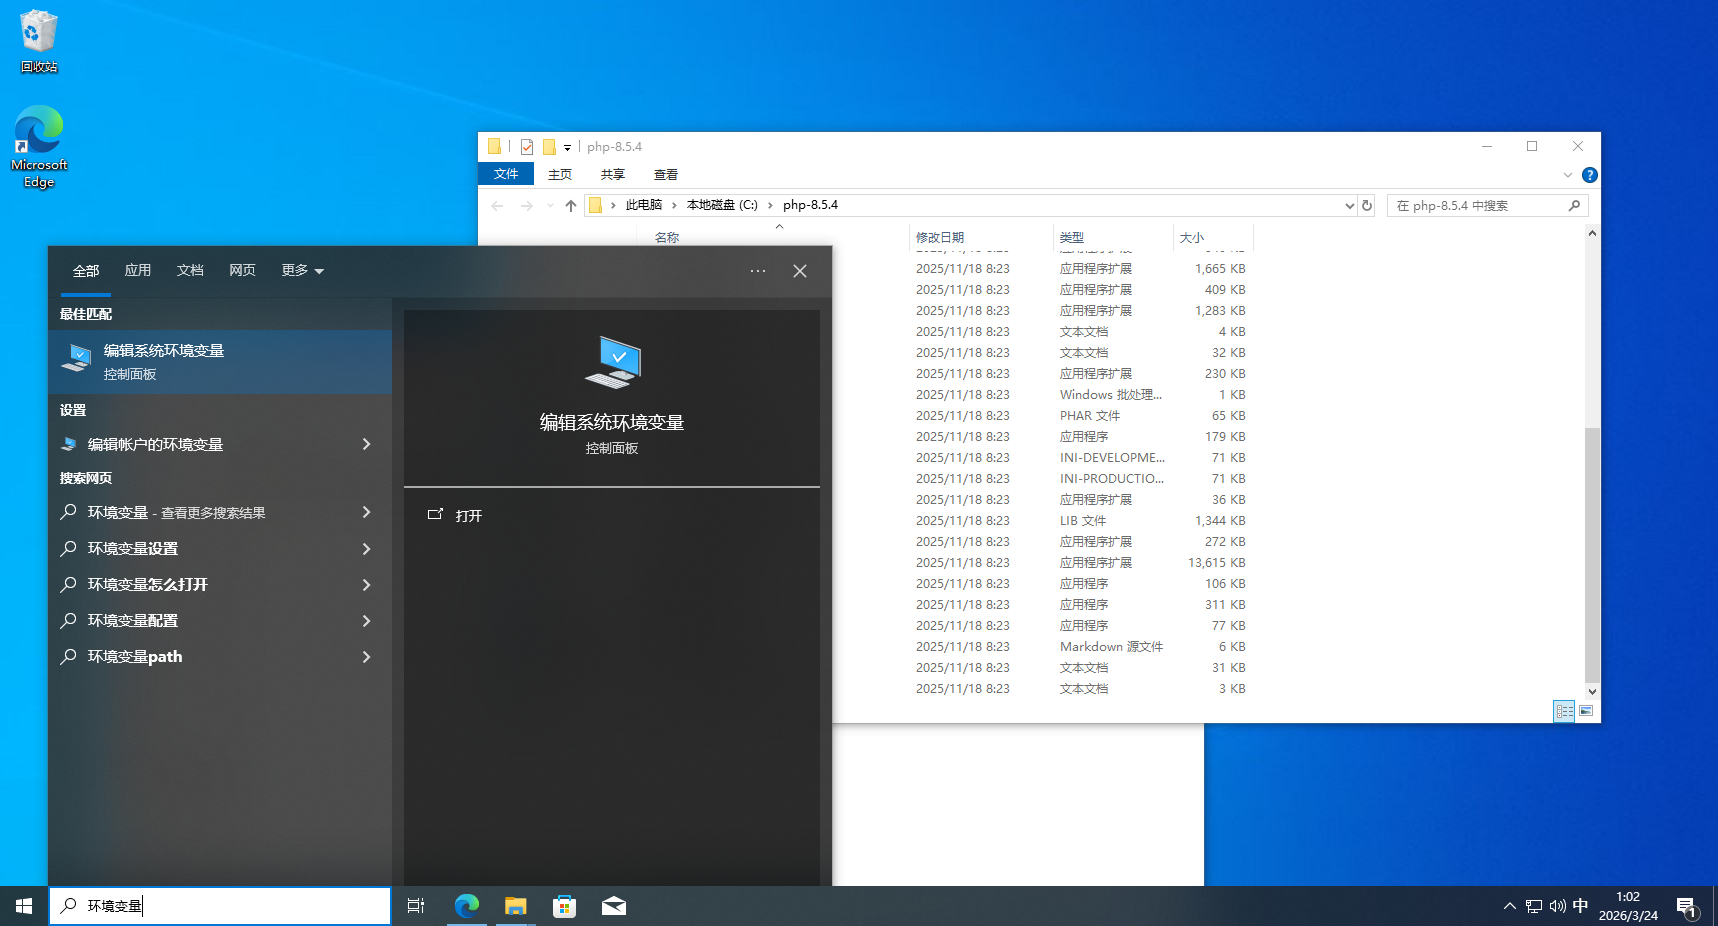Click the File Explorer taskbar icon

pos(515,906)
